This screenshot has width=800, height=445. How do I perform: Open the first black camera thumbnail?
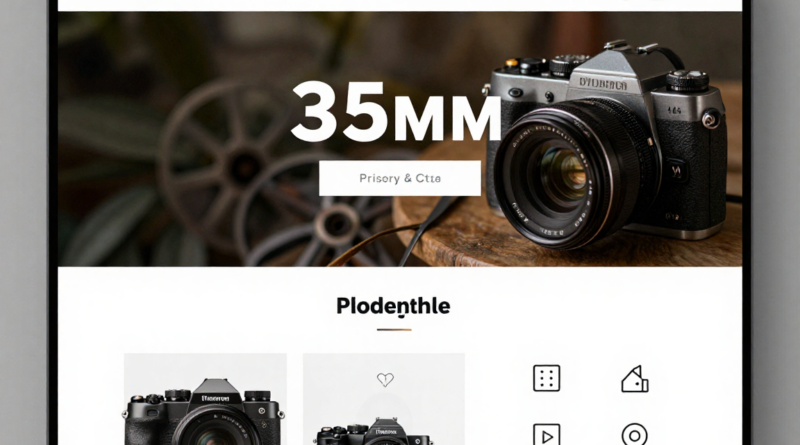click(205, 399)
